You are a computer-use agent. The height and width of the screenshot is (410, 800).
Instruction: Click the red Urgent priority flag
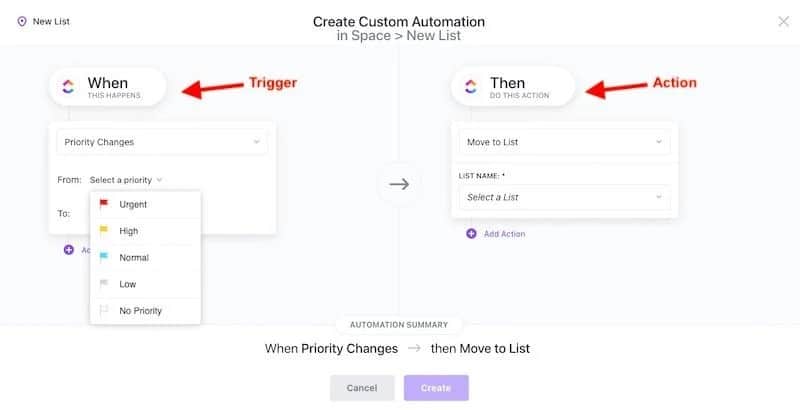pyautogui.click(x=104, y=204)
